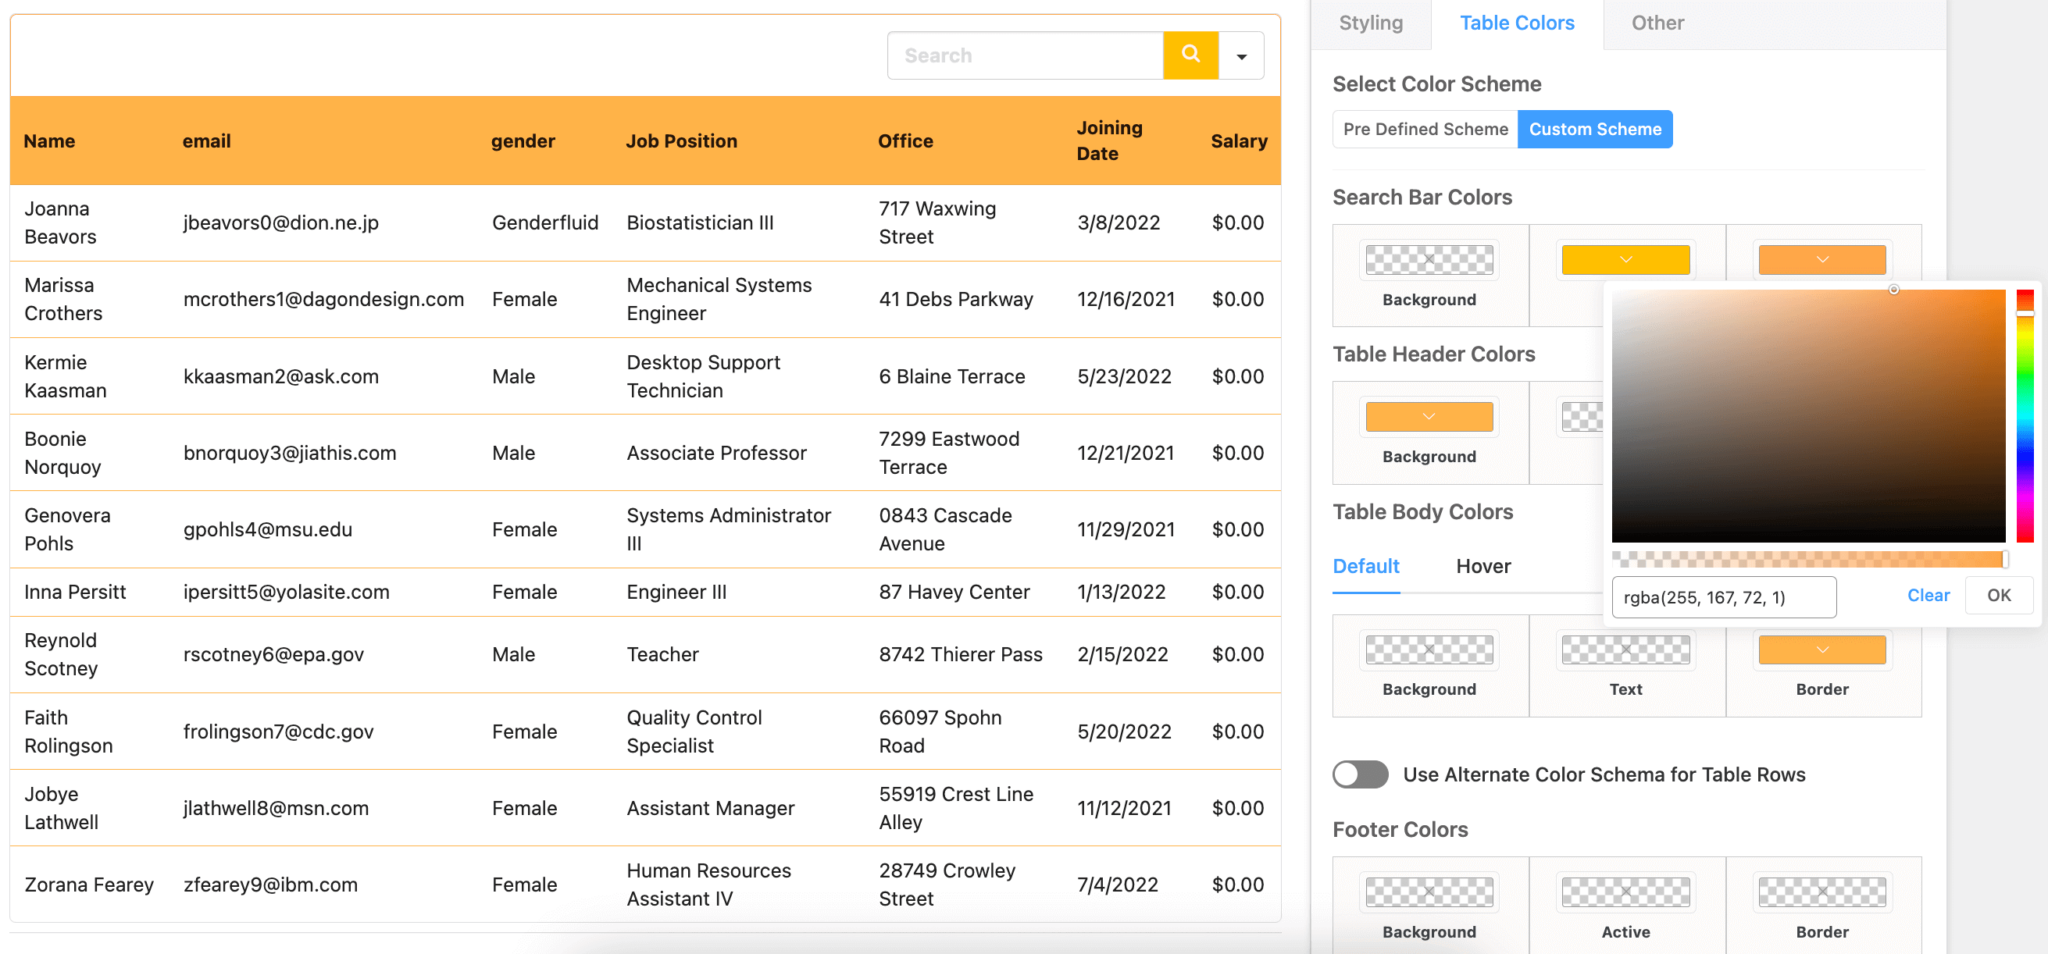Screen dimensions: 2048x954
Task: Open the Other tab
Action: (1657, 23)
